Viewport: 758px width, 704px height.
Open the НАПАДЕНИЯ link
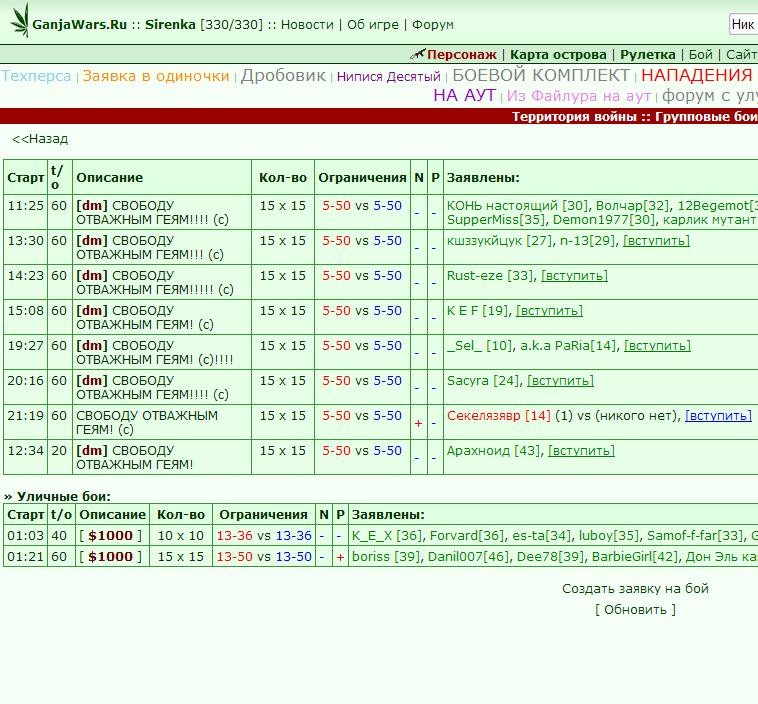[x=697, y=75]
